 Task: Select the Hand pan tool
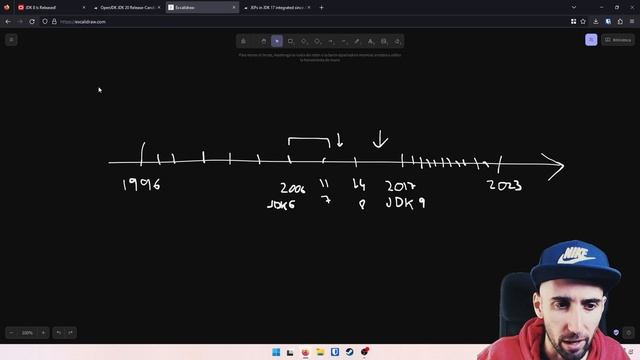(x=264, y=41)
